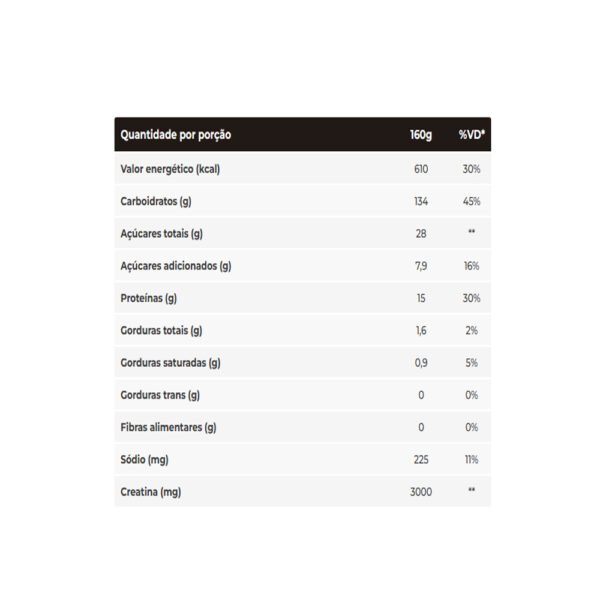The height and width of the screenshot is (600, 600).
Task: Click the Gorduras trans (g) label
Action: coord(160,395)
